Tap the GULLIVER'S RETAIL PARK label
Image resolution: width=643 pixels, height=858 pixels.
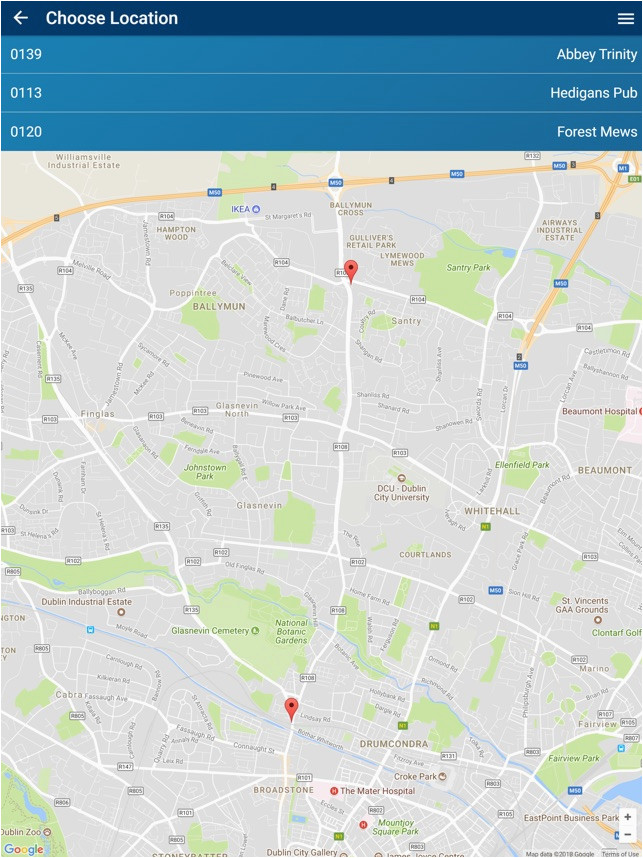372,241
